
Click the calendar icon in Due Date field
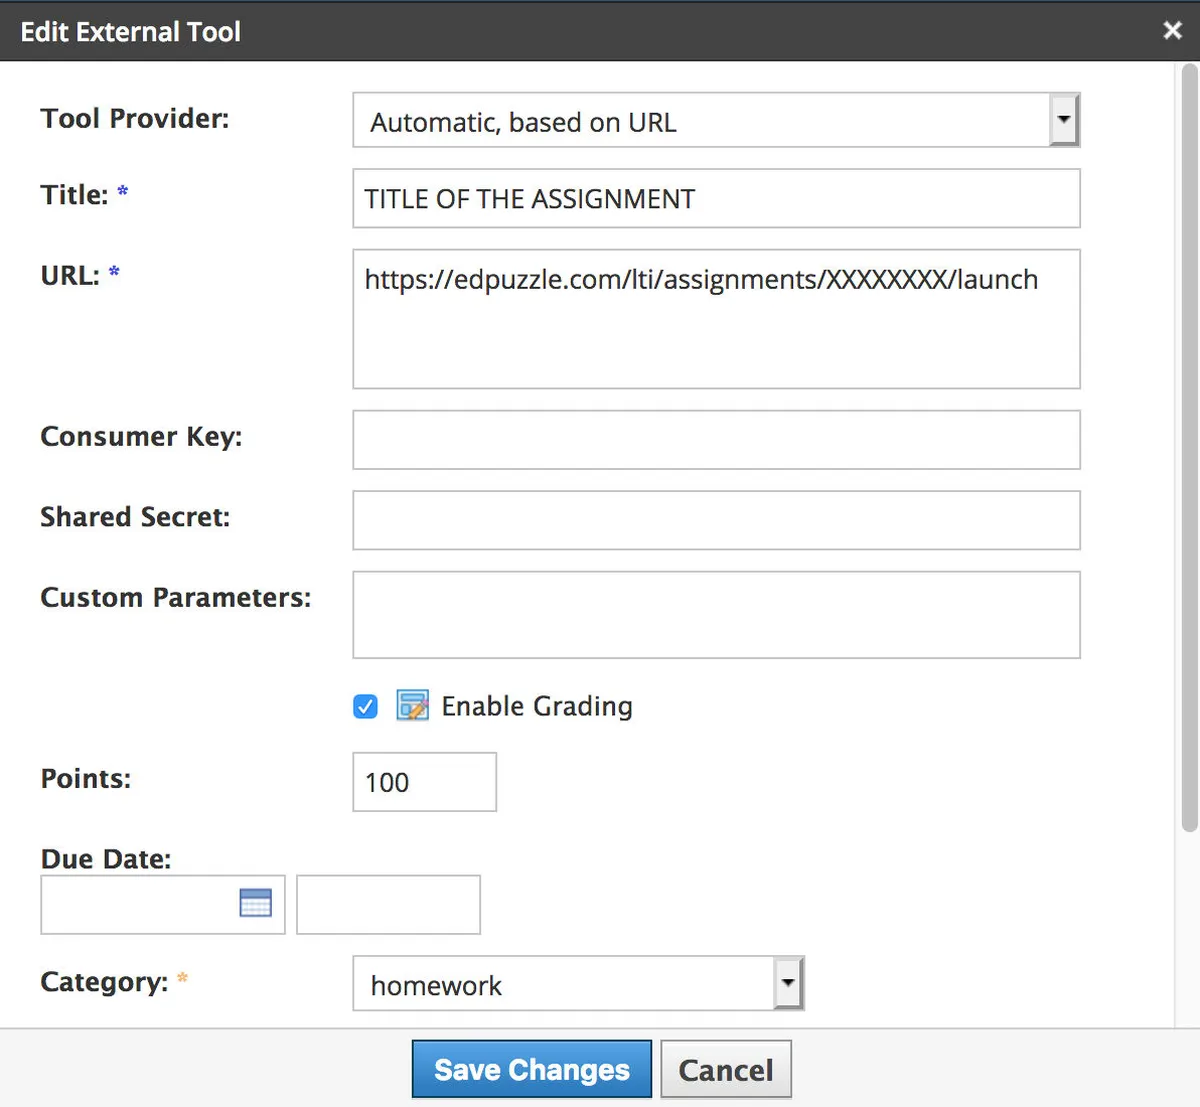[256, 902]
